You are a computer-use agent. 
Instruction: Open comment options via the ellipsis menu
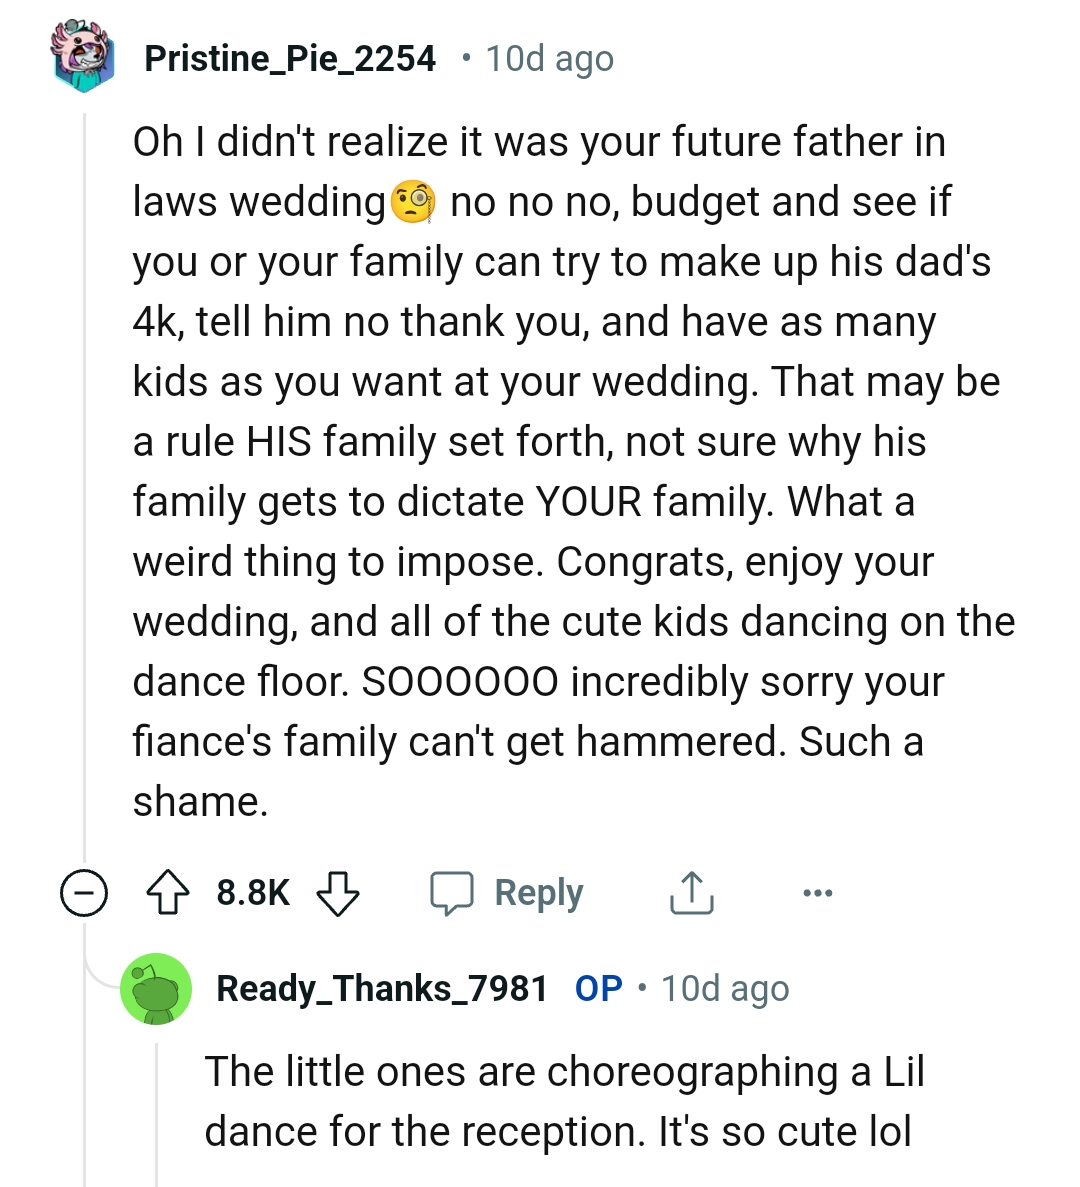(818, 892)
